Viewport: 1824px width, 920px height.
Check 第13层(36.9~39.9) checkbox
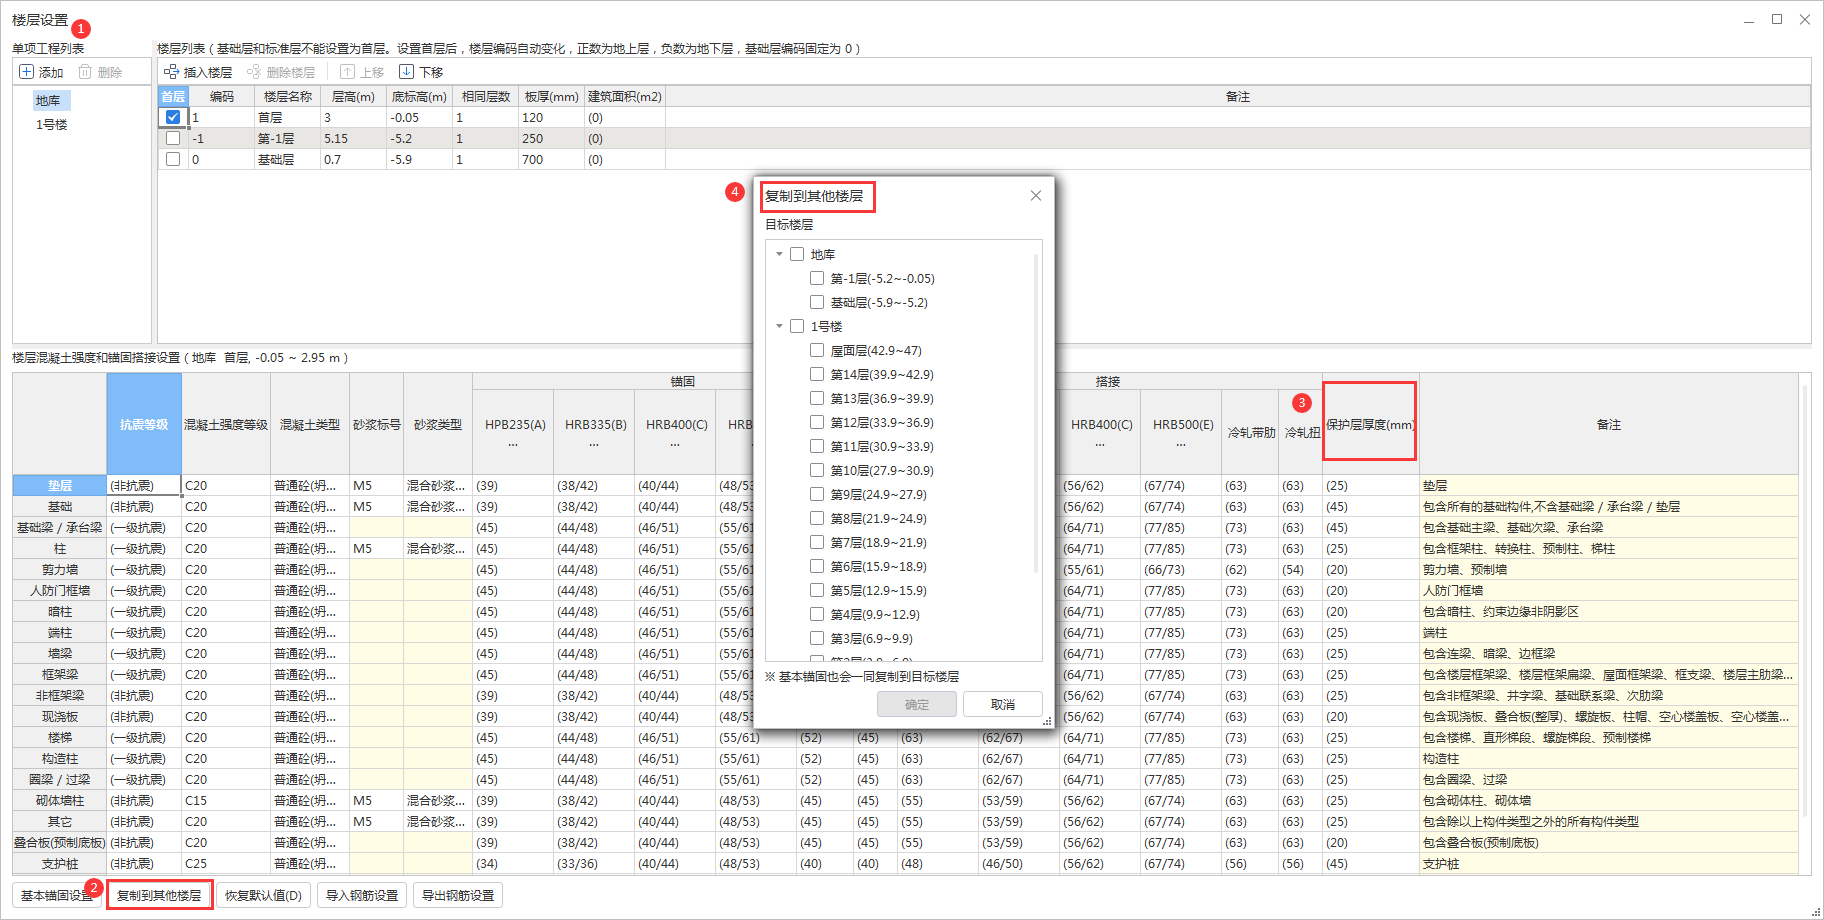[x=817, y=398]
